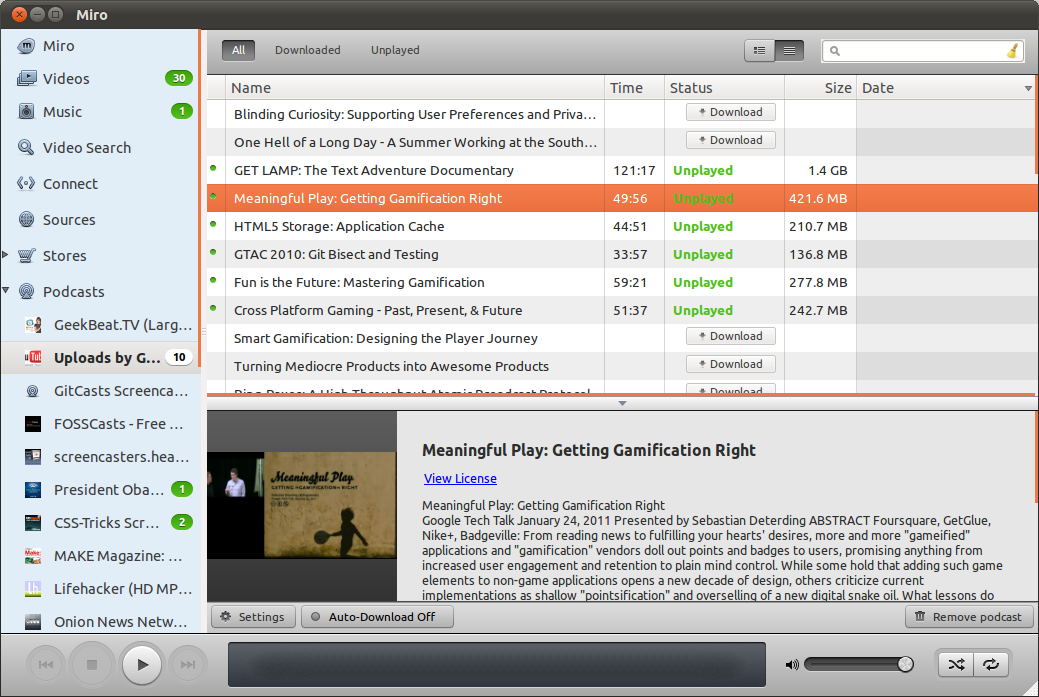Click the stop playback button
Viewport: 1039px width, 697px height.
point(92,665)
